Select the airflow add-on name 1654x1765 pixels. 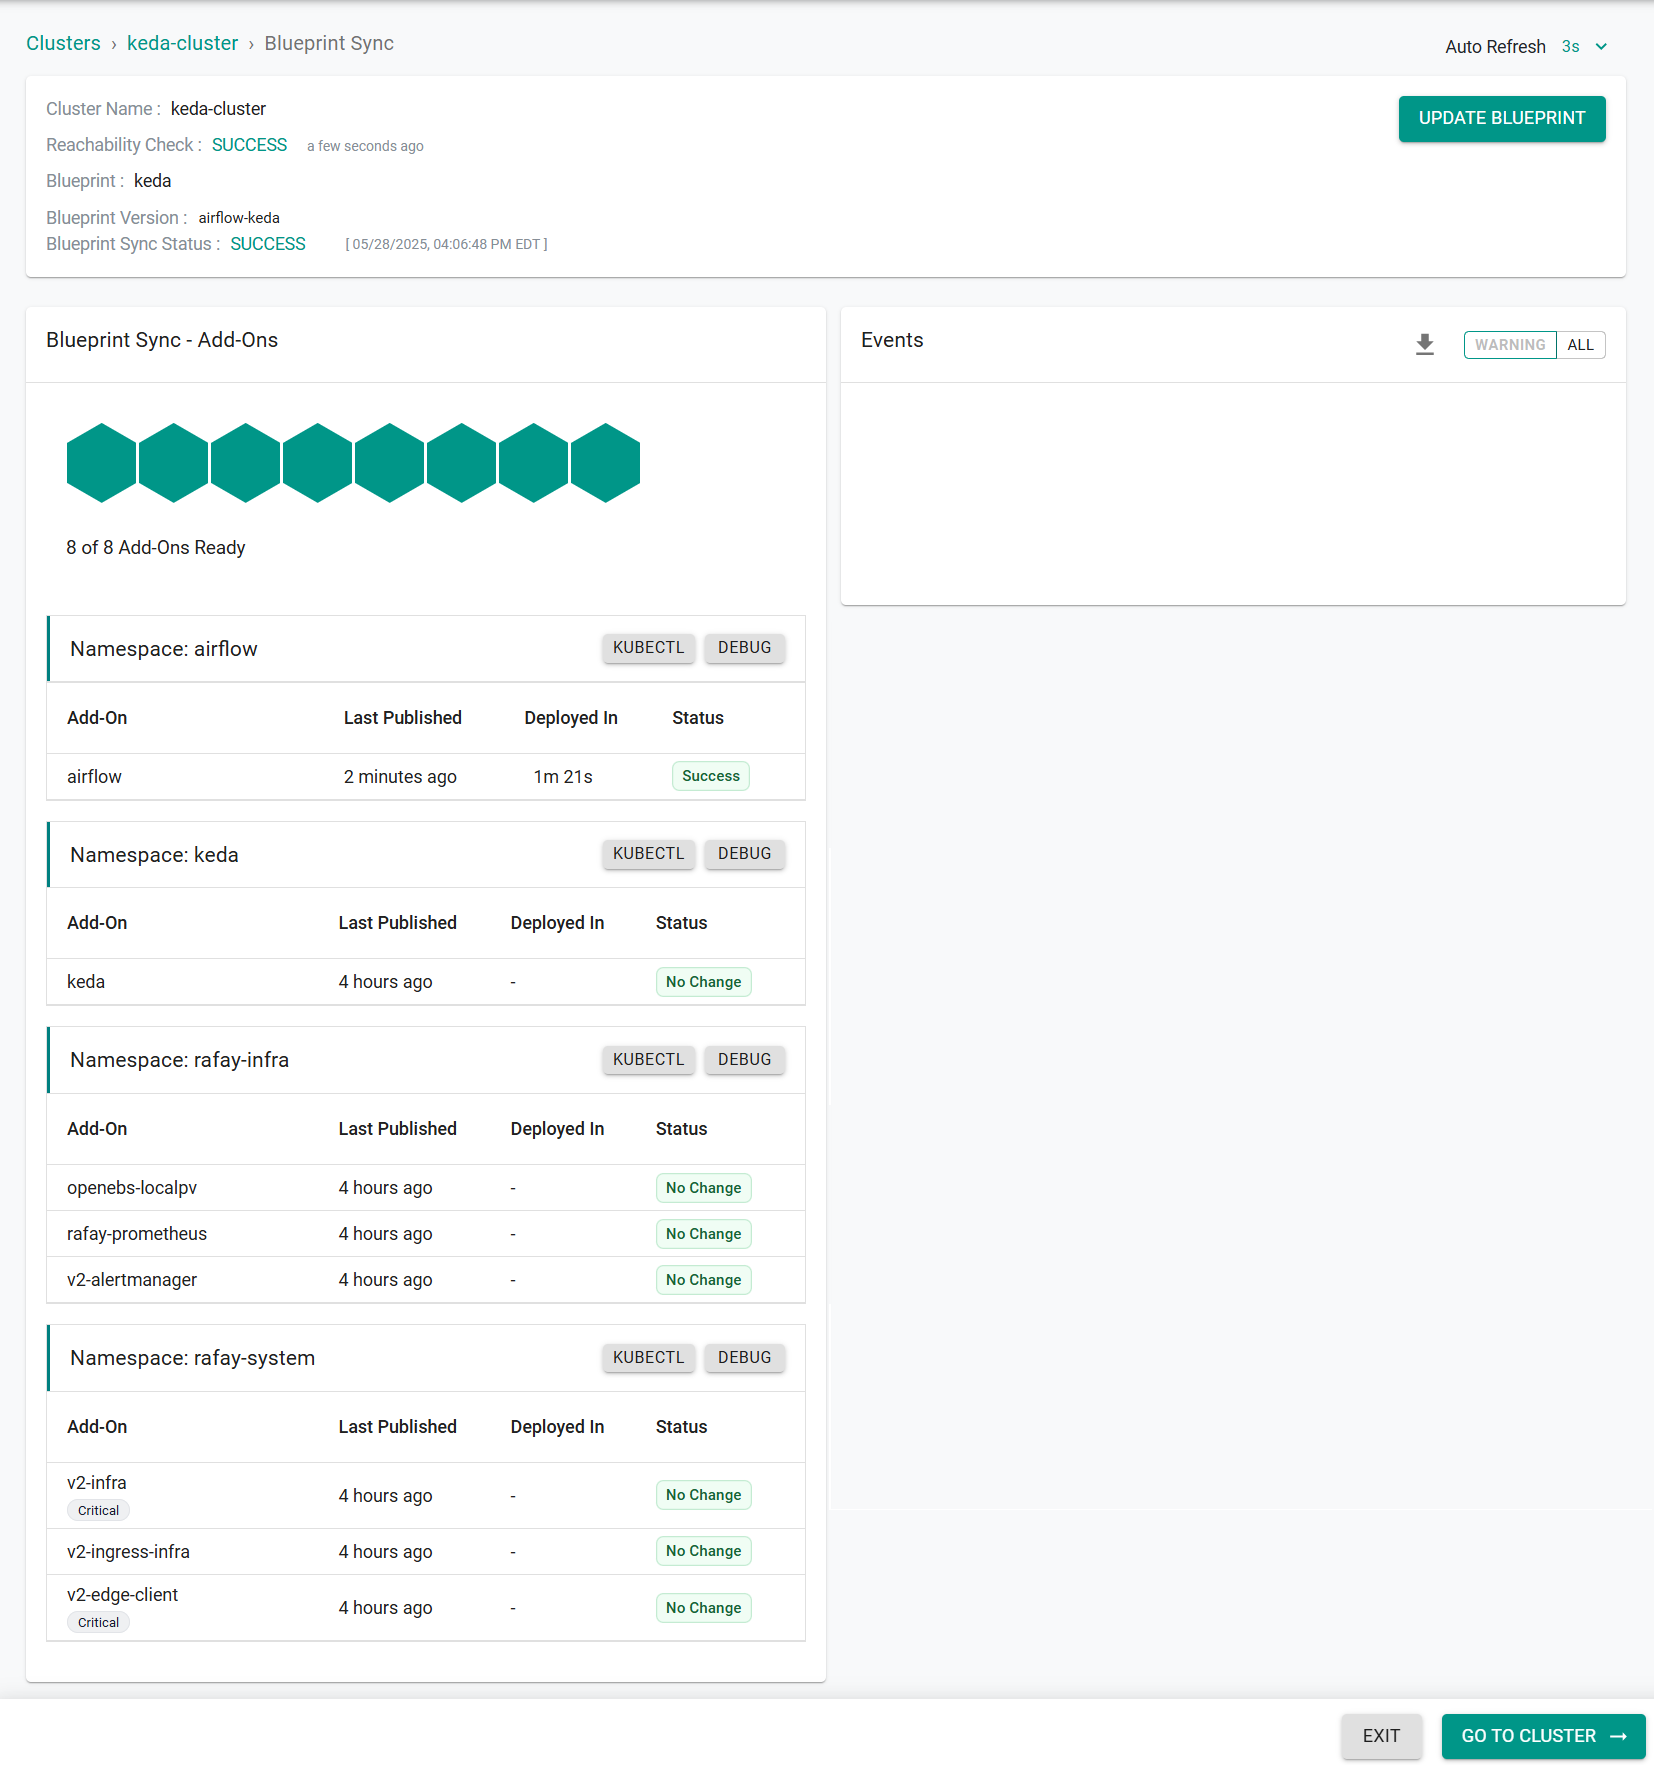pos(94,777)
